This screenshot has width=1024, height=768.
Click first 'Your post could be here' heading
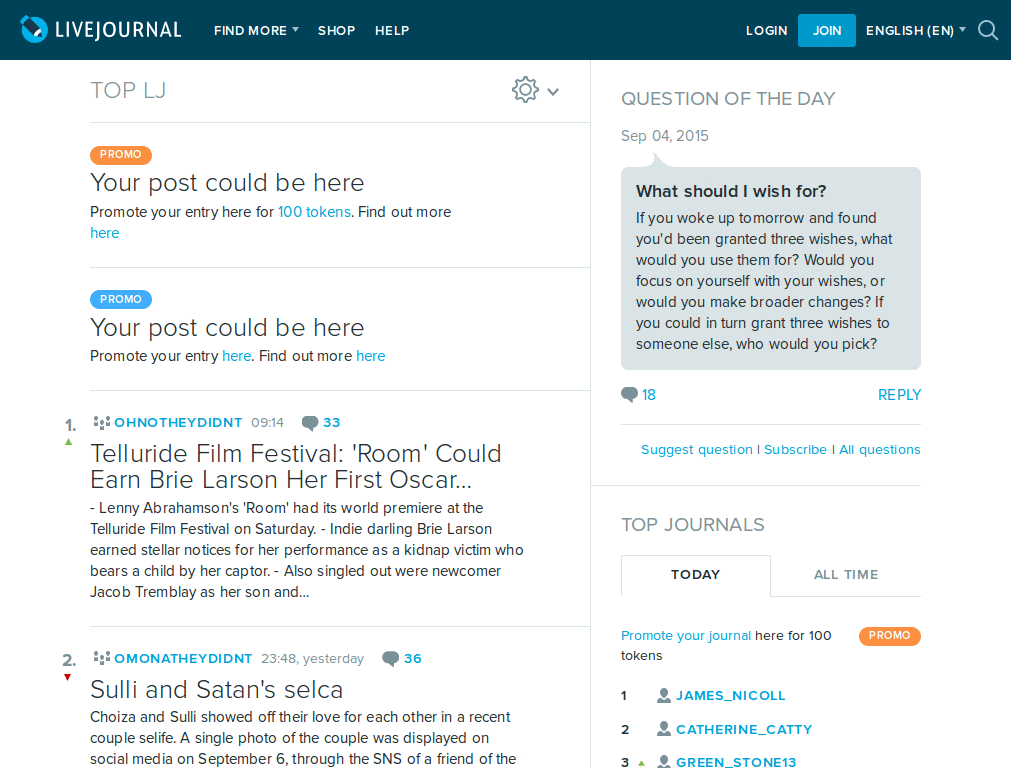(x=227, y=183)
